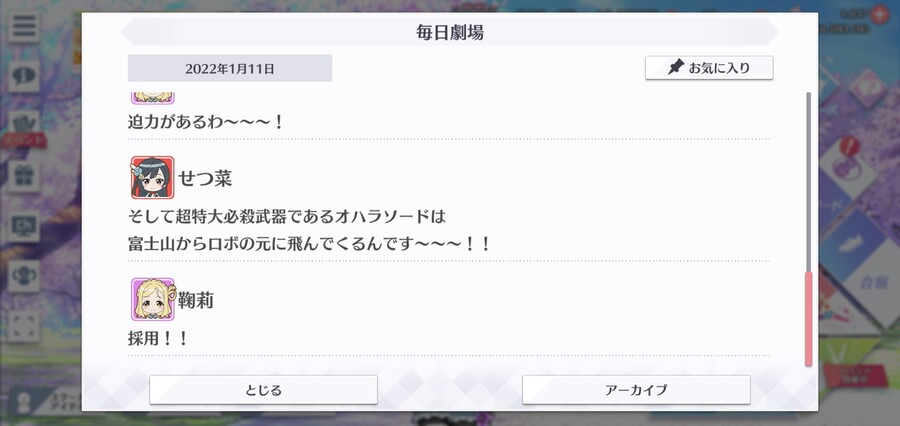The height and width of the screenshot is (426, 900).
Task: Tap the exclamation mark diamond tile
Action: [x=848, y=161]
